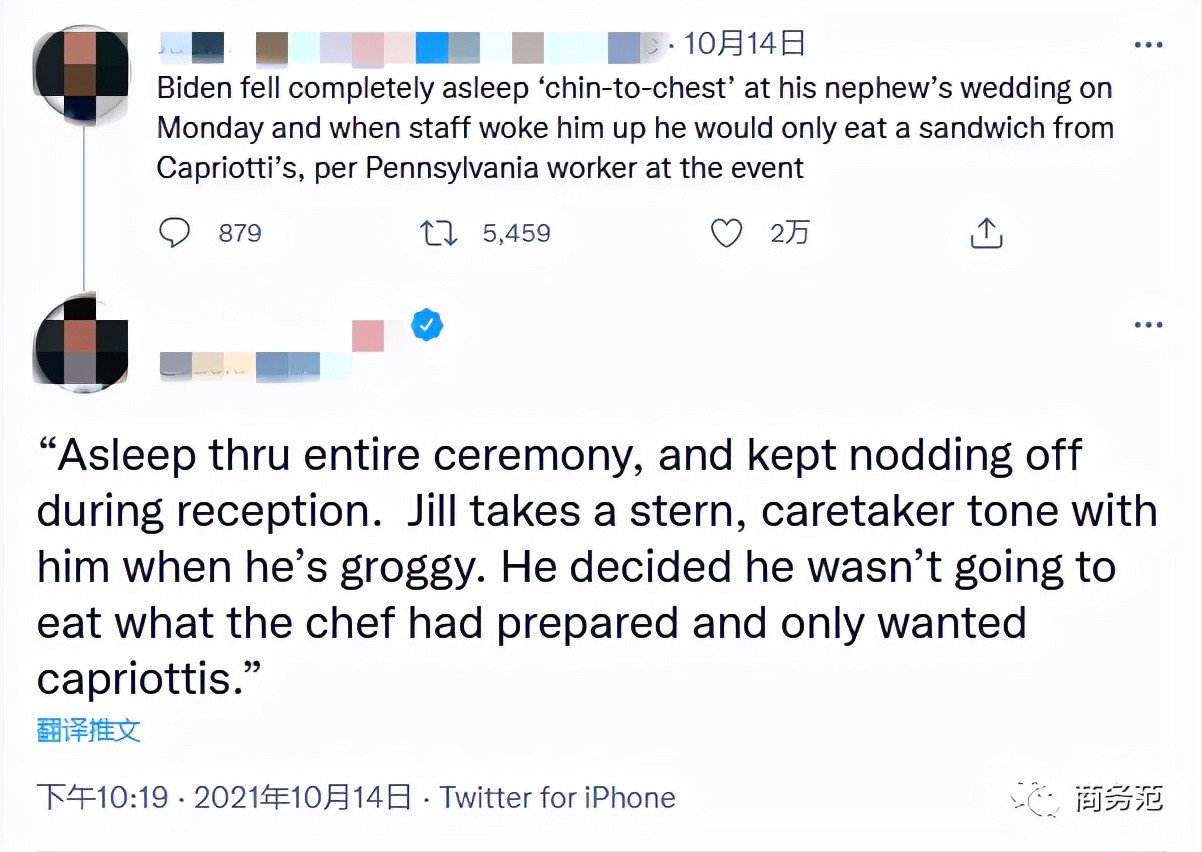The width and height of the screenshot is (1202, 852).
Task: Click the 5,459 retweets count
Action: (516, 233)
